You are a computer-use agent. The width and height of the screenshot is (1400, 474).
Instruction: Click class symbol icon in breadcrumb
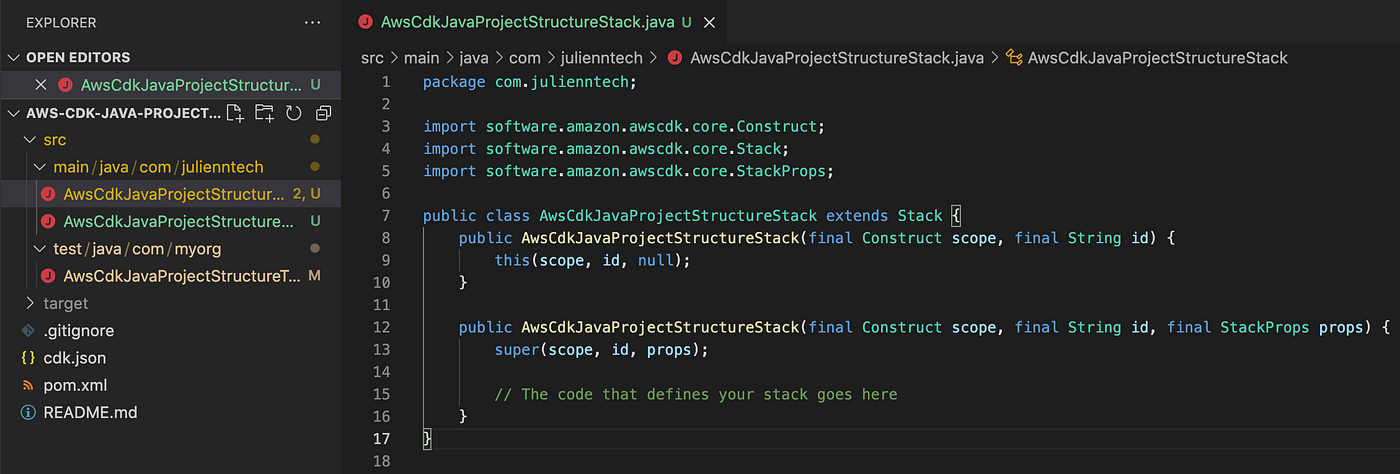click(1013, 58)
